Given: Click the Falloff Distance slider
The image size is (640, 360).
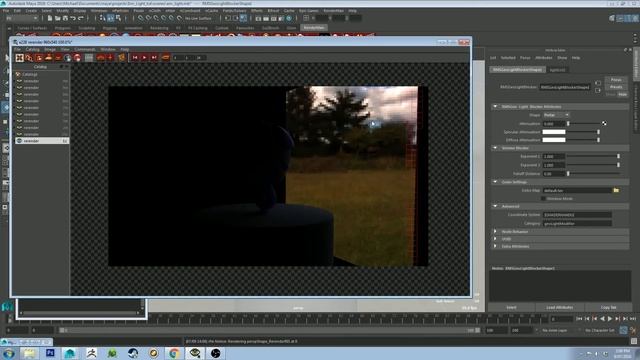Looking at the screenshot, I should (x=593, y=173).
